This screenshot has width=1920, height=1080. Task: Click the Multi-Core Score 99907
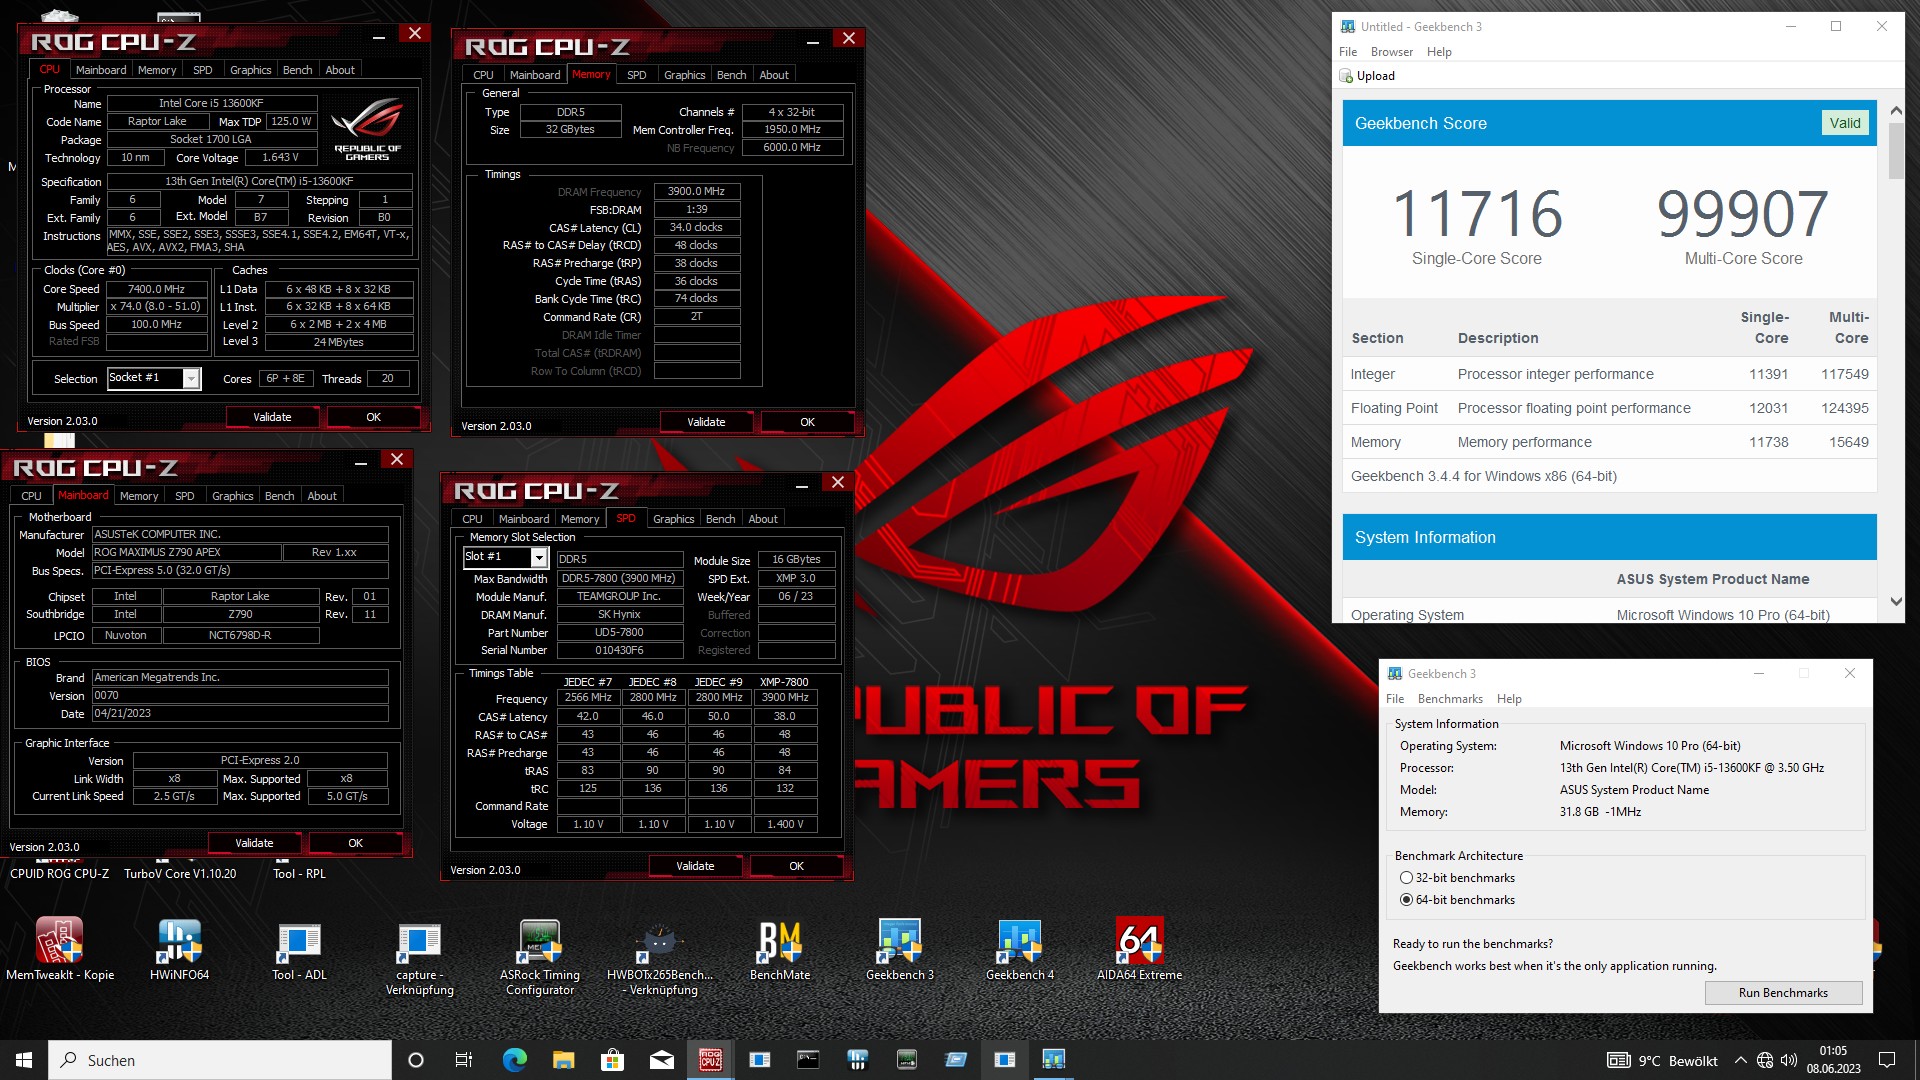[x=1743, y=214]
